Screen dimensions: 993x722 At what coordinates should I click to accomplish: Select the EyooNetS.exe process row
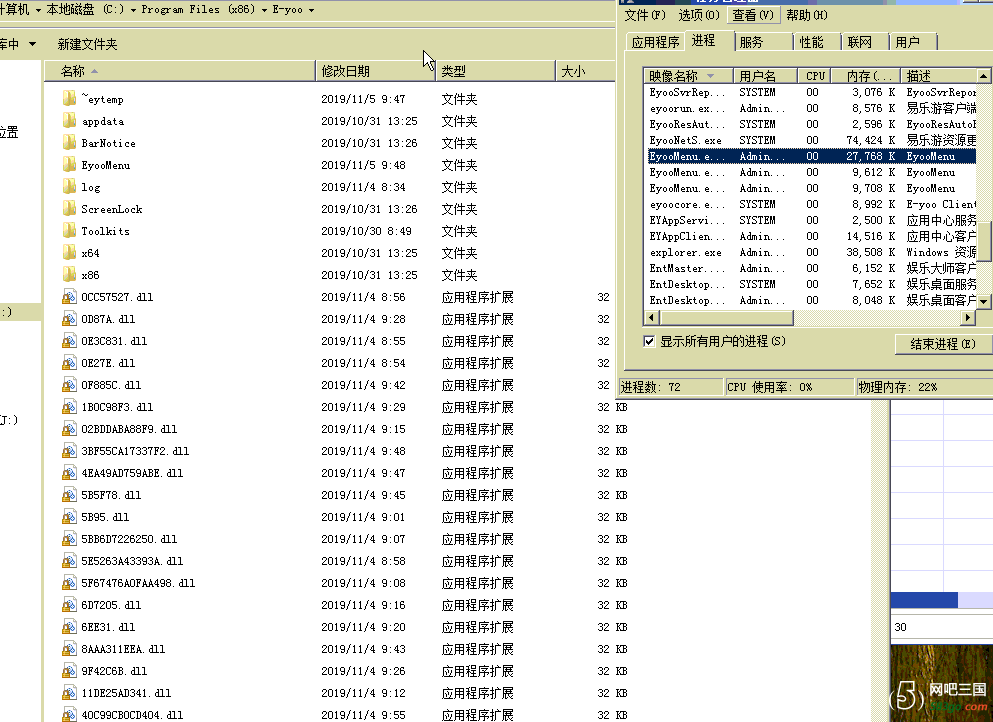[x=812, y=141]
